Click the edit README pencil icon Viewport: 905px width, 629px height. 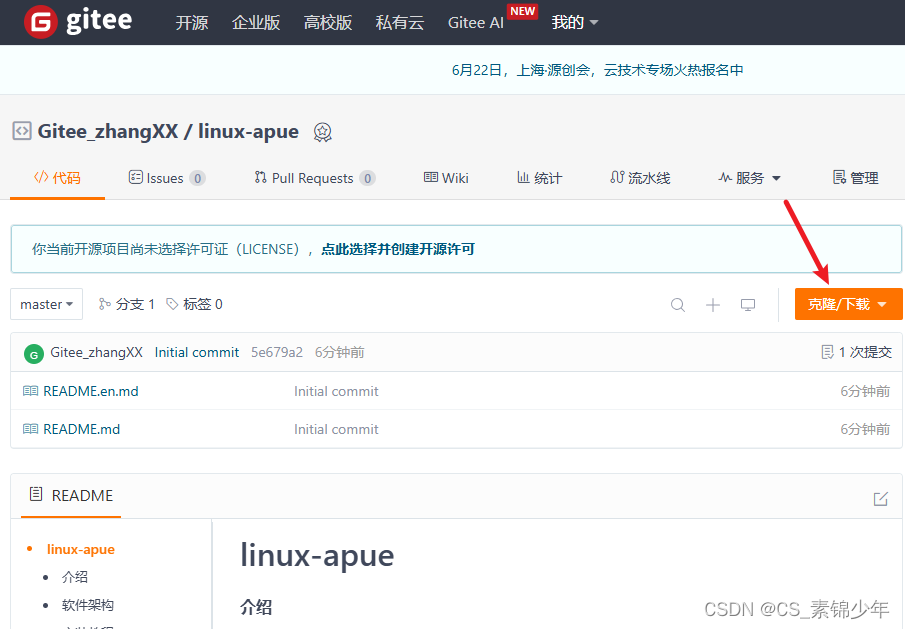[880, 499]
